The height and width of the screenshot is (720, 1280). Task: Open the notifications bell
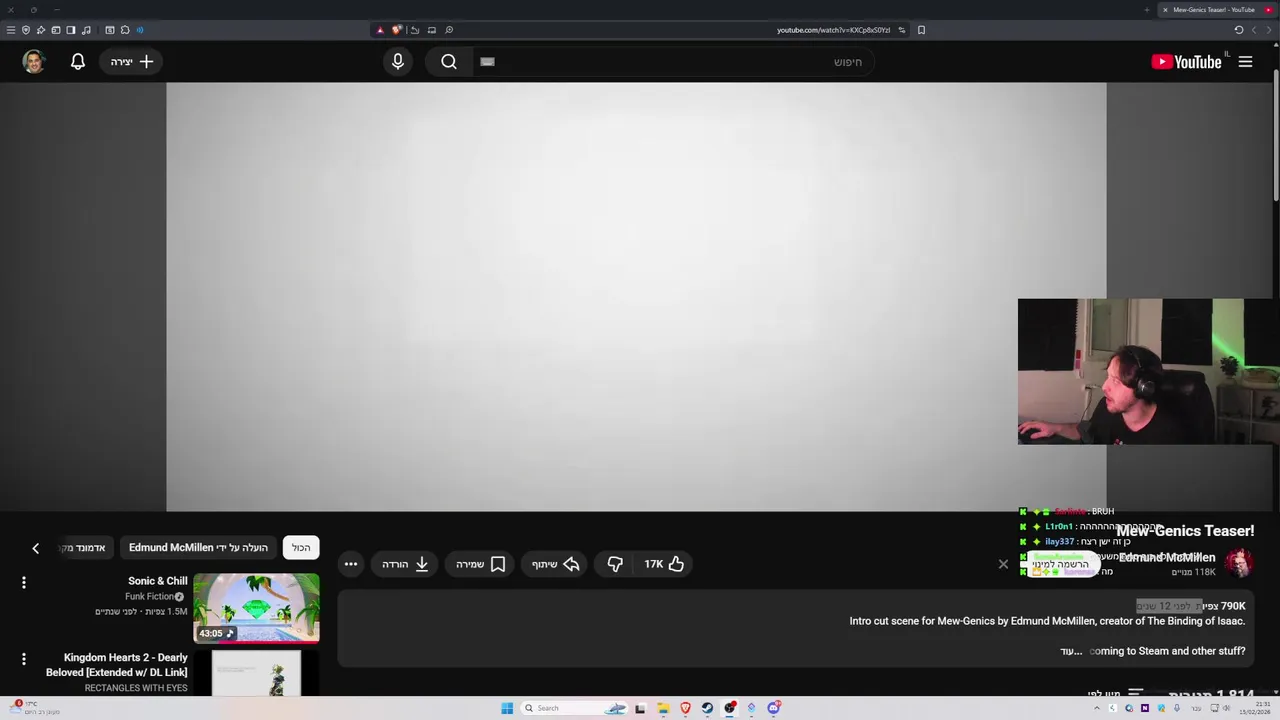pyautogui.click(x=78, y=62)
